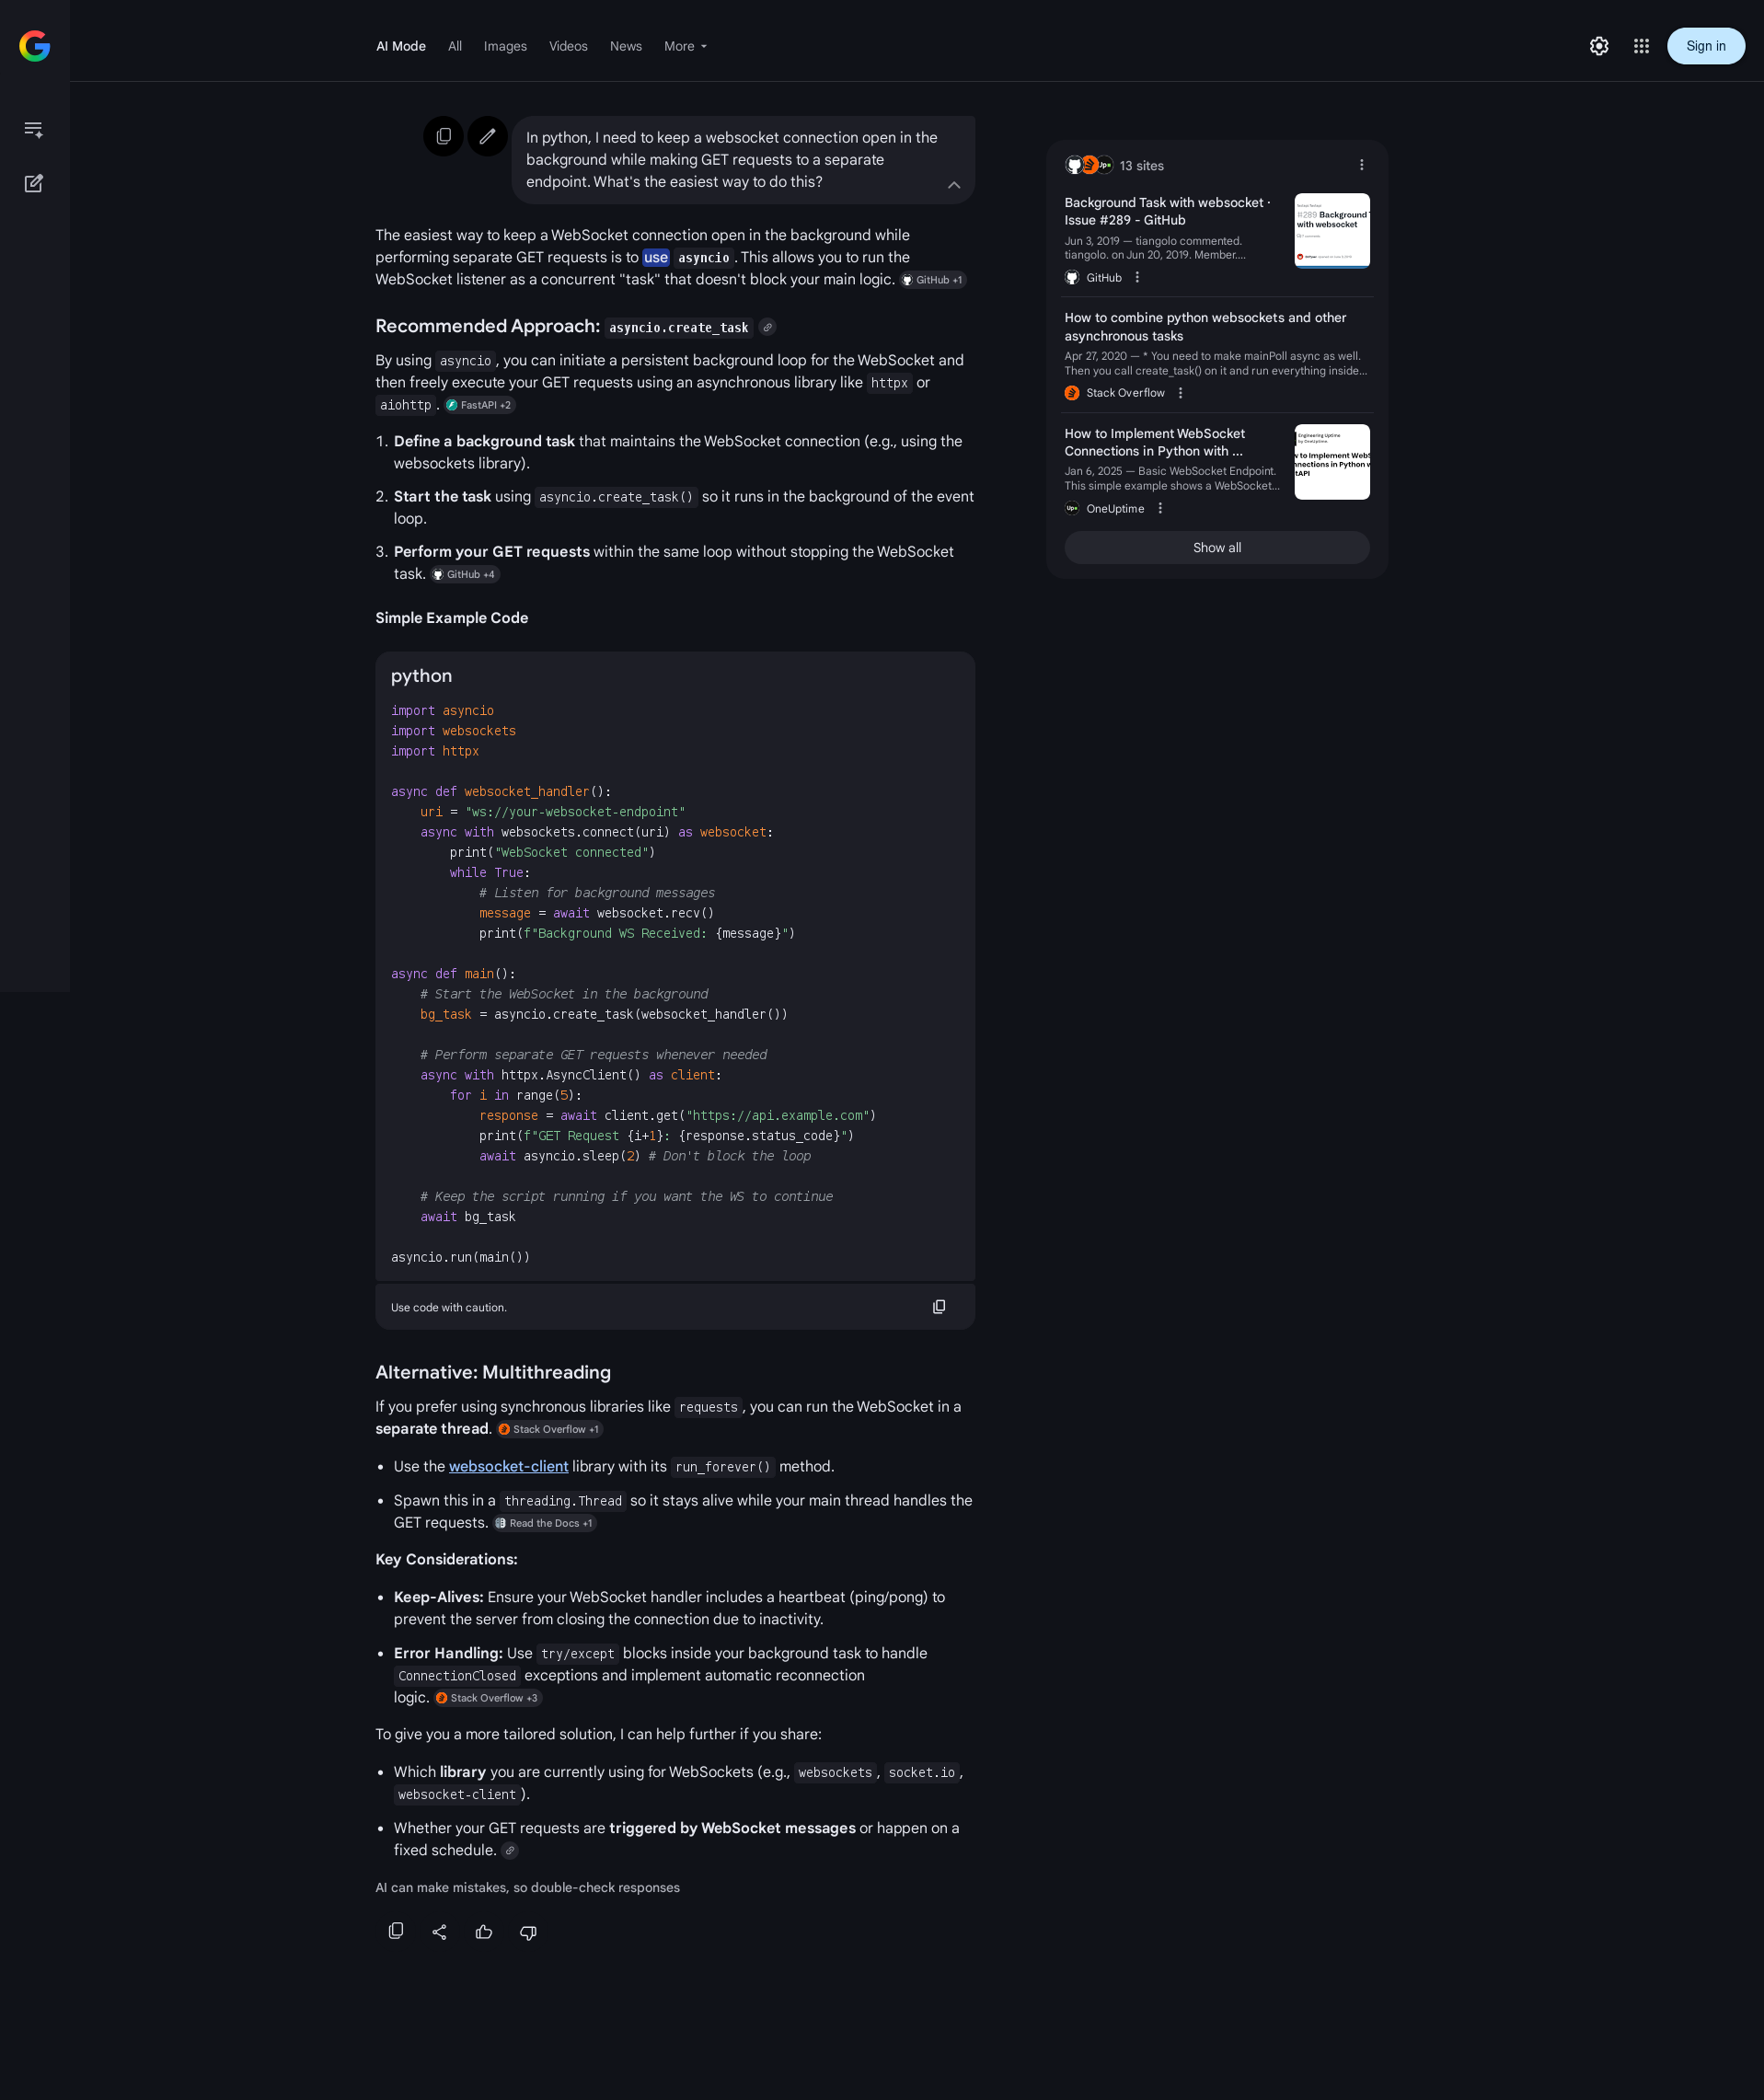Switch to the Images tab
This screenshot has height=2100, width=1764.
505,46
